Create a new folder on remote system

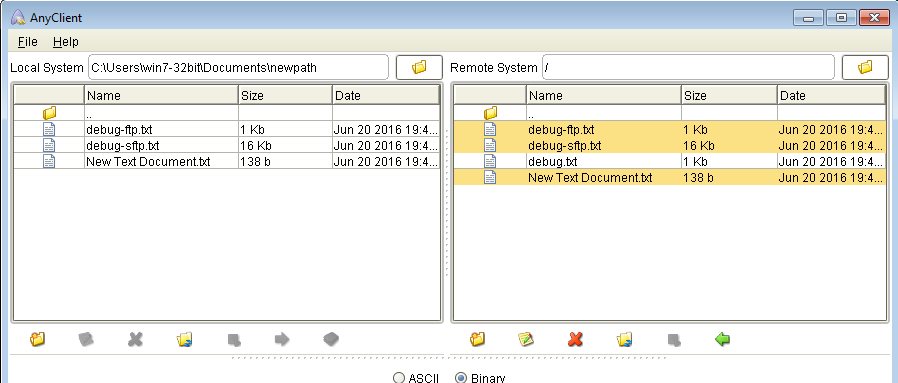click(x=477, y=339)
